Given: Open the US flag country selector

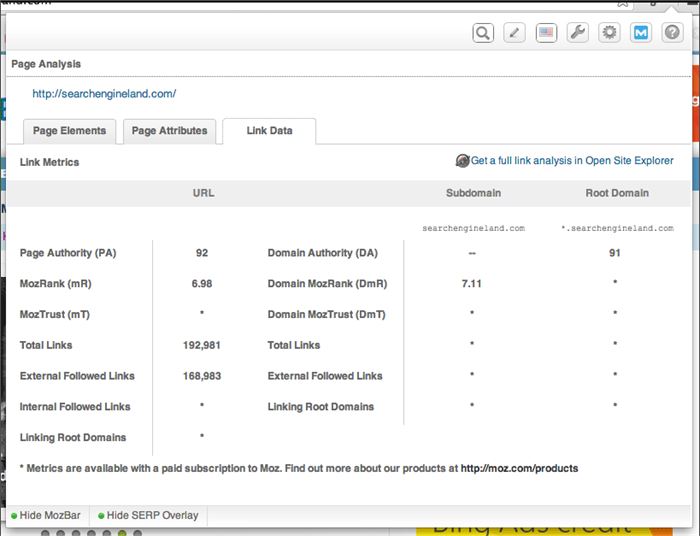Looking at the screenshot, I should coord(546,33).
